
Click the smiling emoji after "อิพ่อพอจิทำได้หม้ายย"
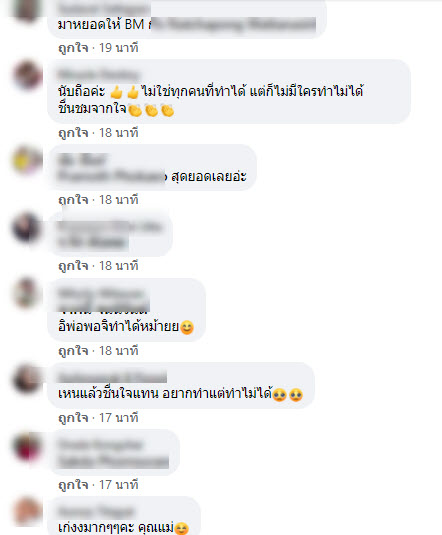187,328
